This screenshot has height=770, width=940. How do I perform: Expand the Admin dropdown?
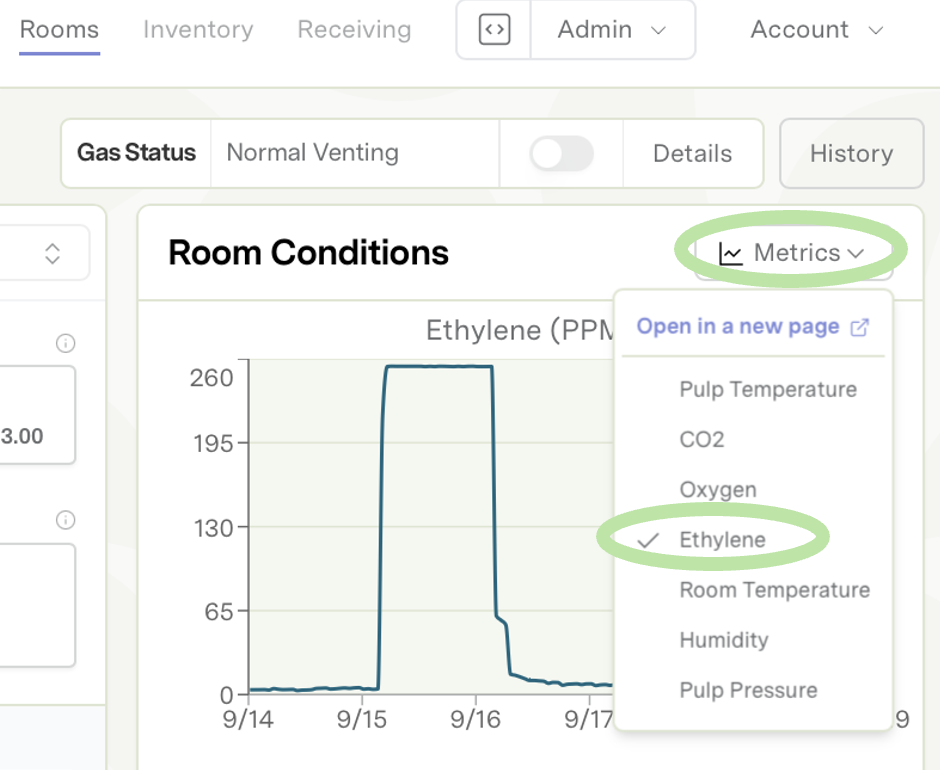point(612,30)
